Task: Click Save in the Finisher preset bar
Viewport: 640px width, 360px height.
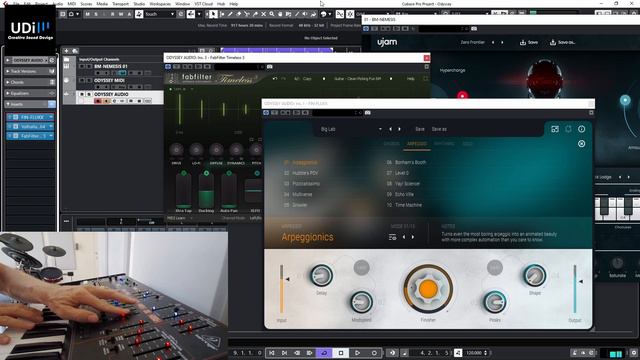Action: (x=420, y=129)
